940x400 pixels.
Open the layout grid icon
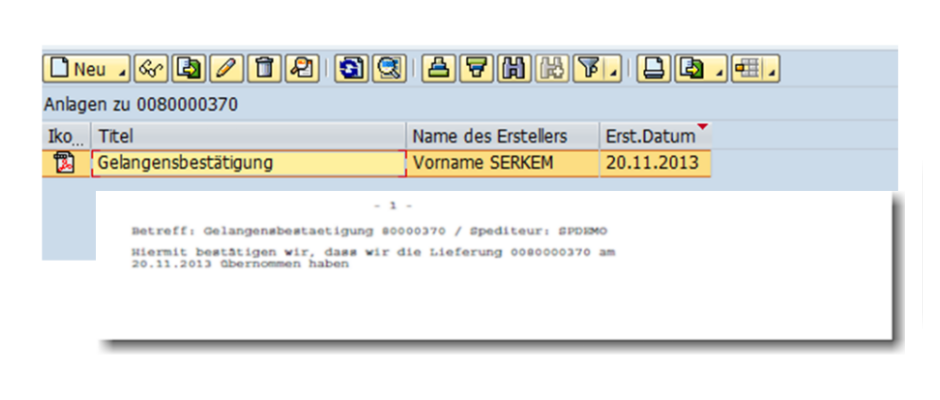coord(746,69)
